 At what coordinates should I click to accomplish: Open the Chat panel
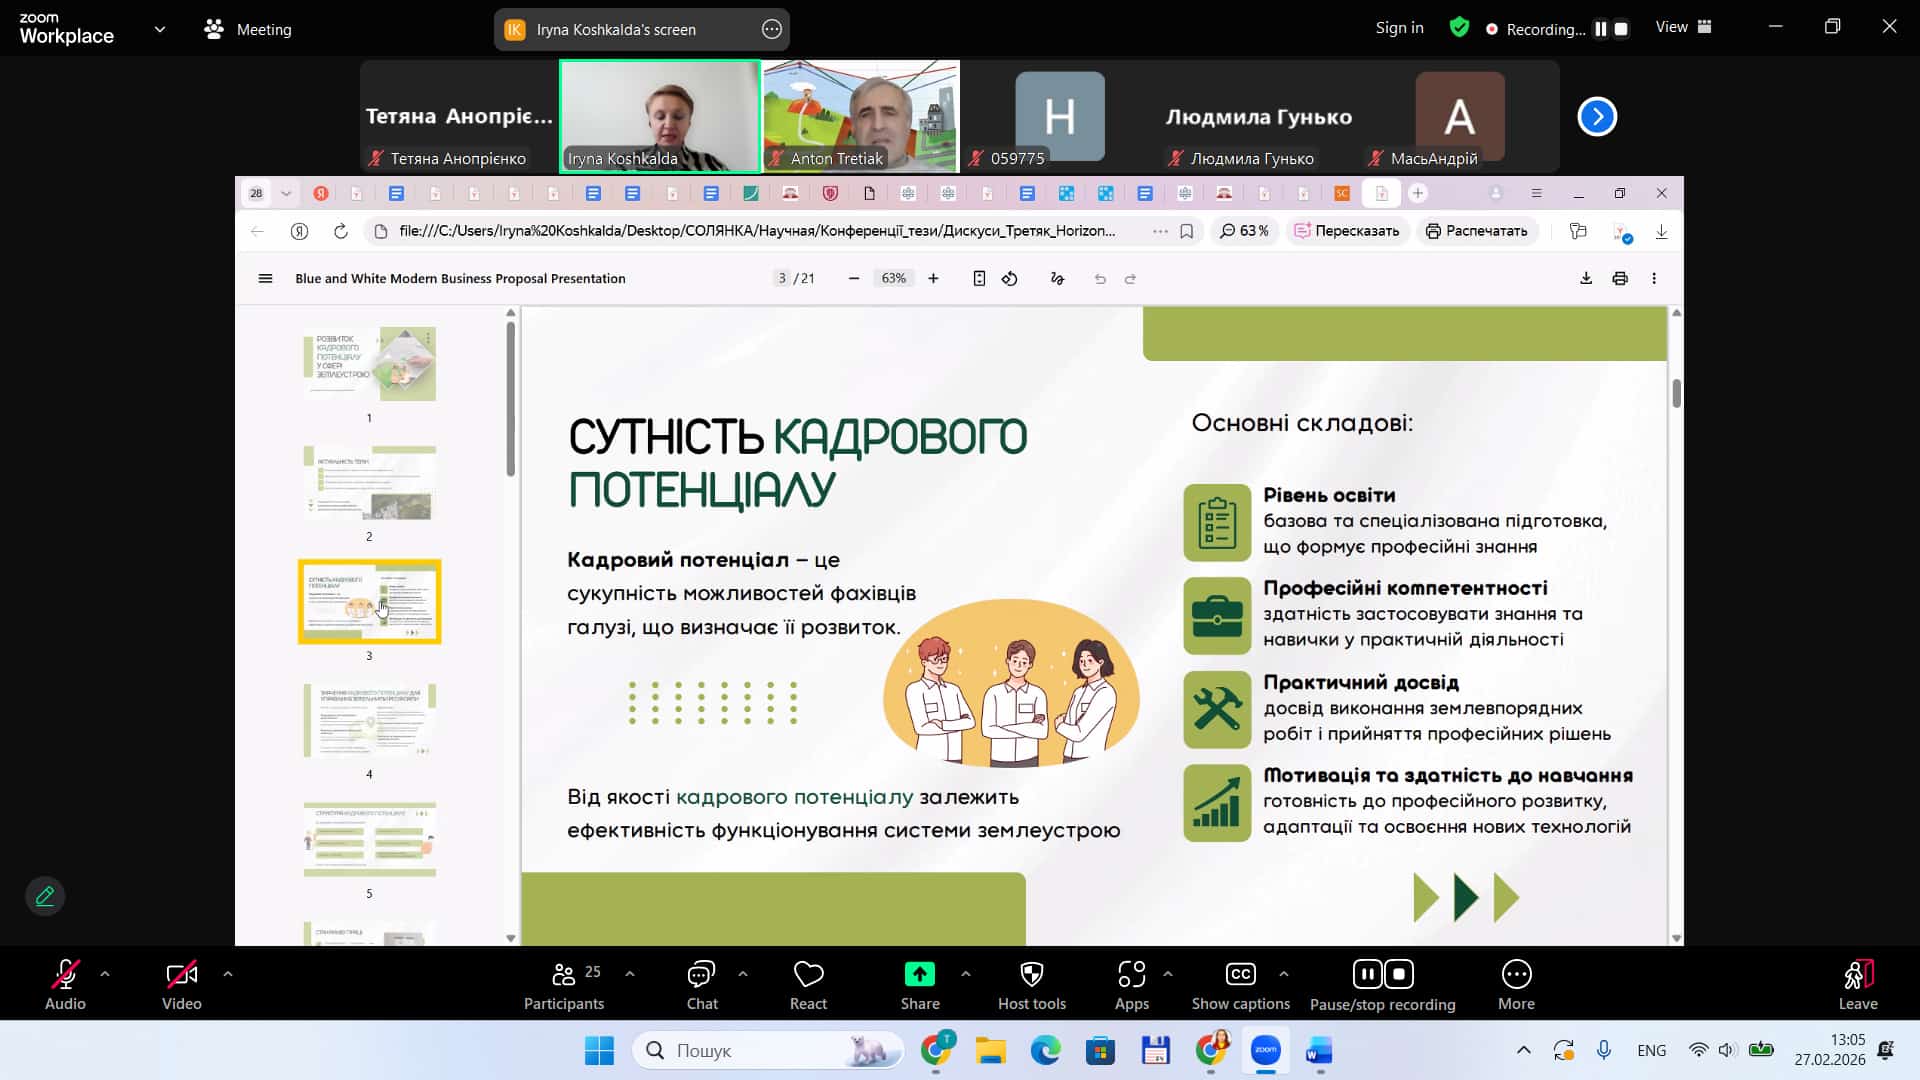[x=701, y=974]
